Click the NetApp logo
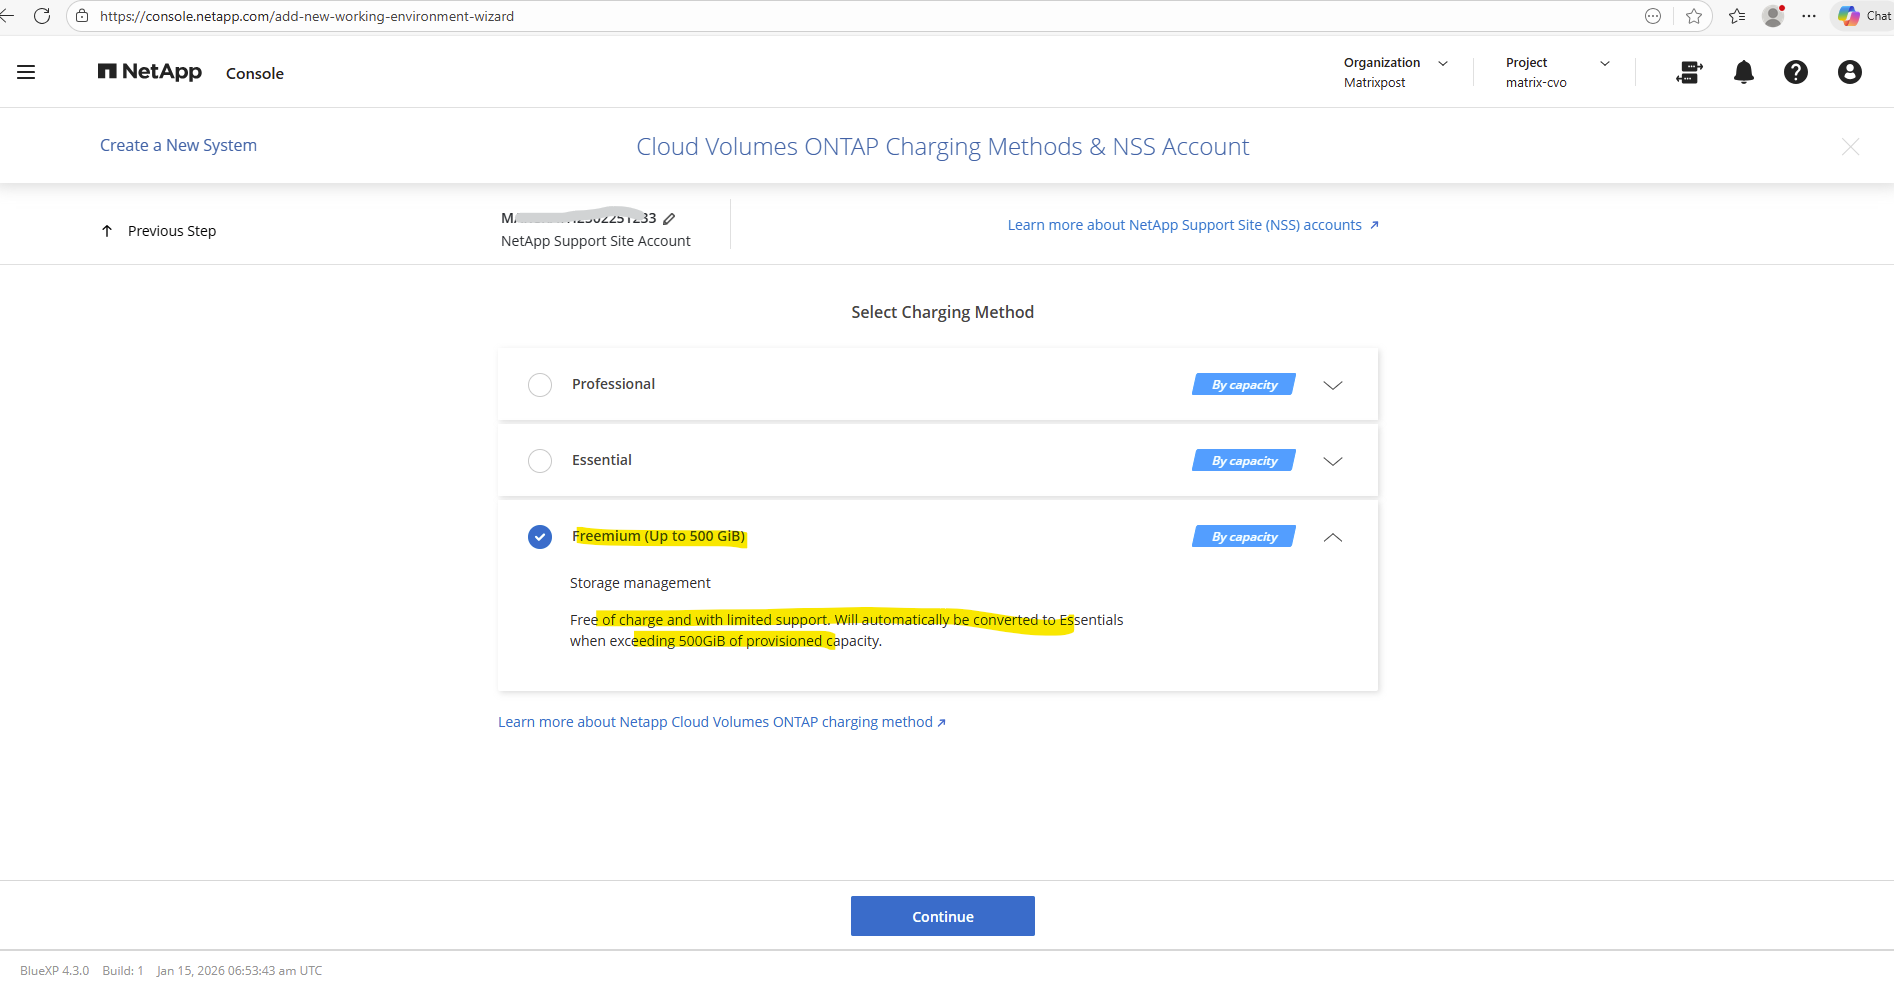 click(x=150, y=72)
